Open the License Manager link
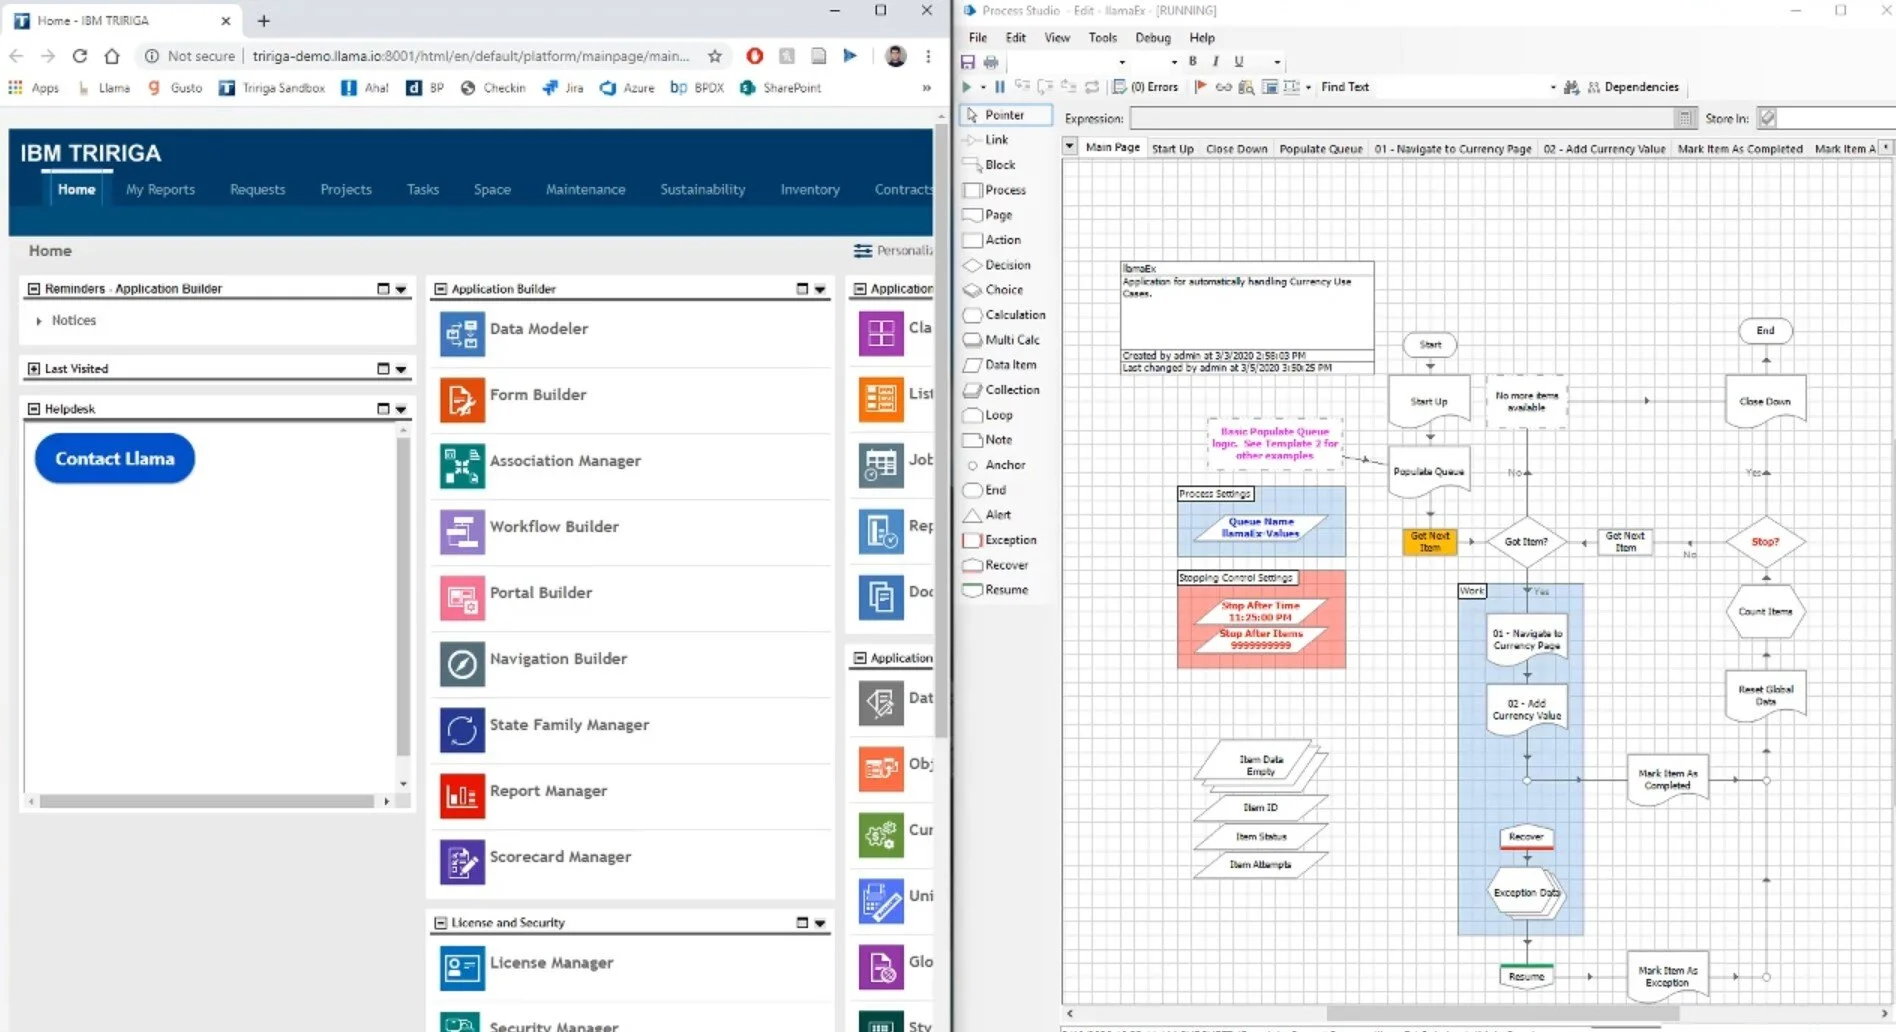 [x=551, y=963]
